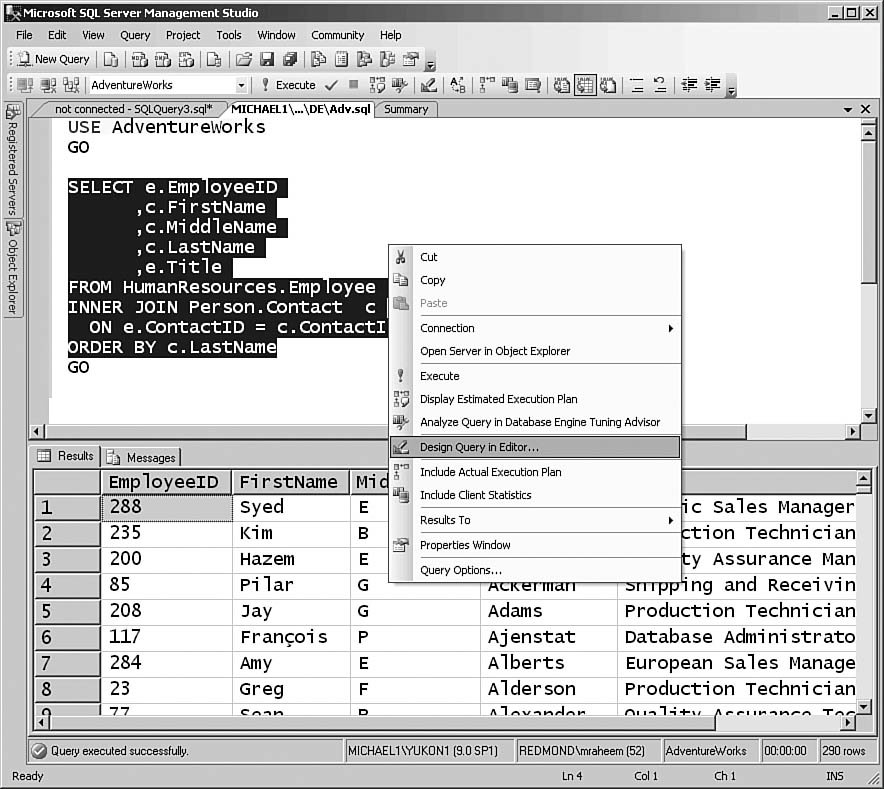The height and width of the screenshot is (789, 884).
Task: Expand the Registered Servers side tab
Action: (12, 160)
